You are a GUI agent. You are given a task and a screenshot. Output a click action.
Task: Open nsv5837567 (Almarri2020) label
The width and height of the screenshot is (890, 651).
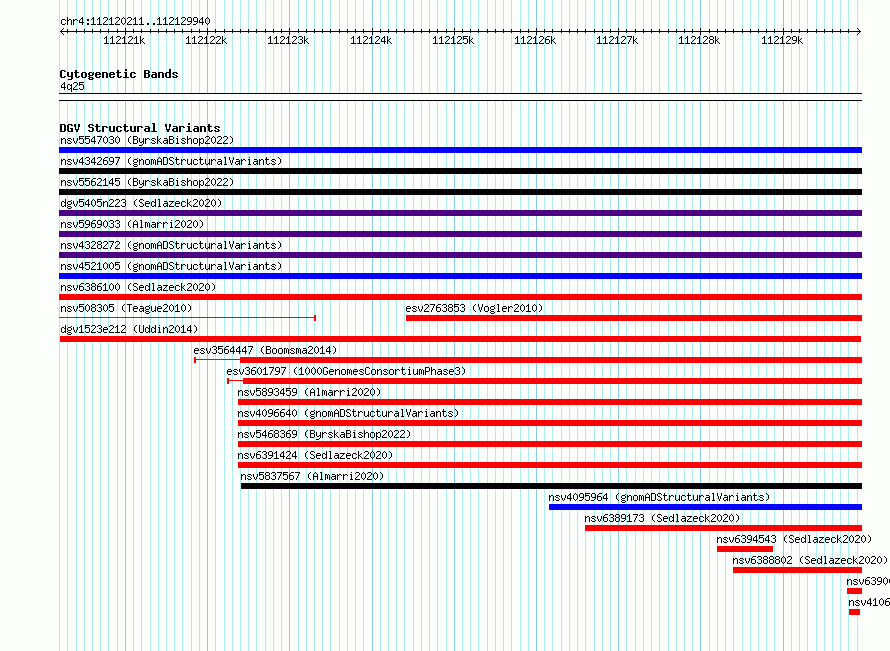312,476
